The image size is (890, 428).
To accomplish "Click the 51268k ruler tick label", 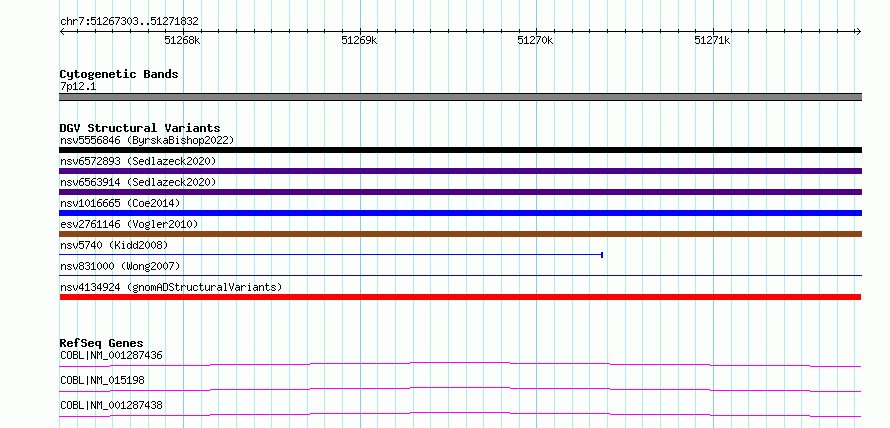I will click(x=182, y=40).
